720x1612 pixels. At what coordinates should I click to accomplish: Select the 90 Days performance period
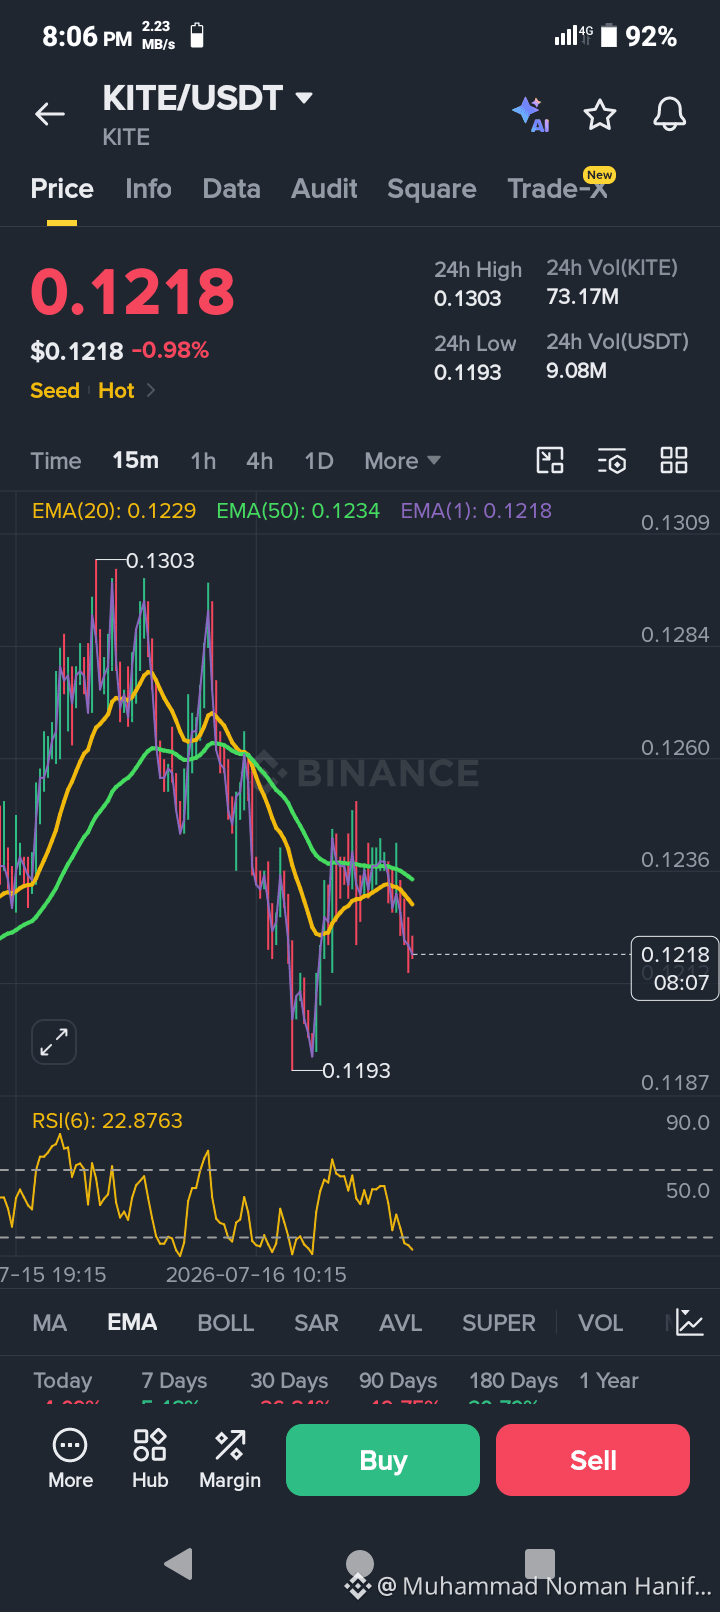(x=398, y=1380)
